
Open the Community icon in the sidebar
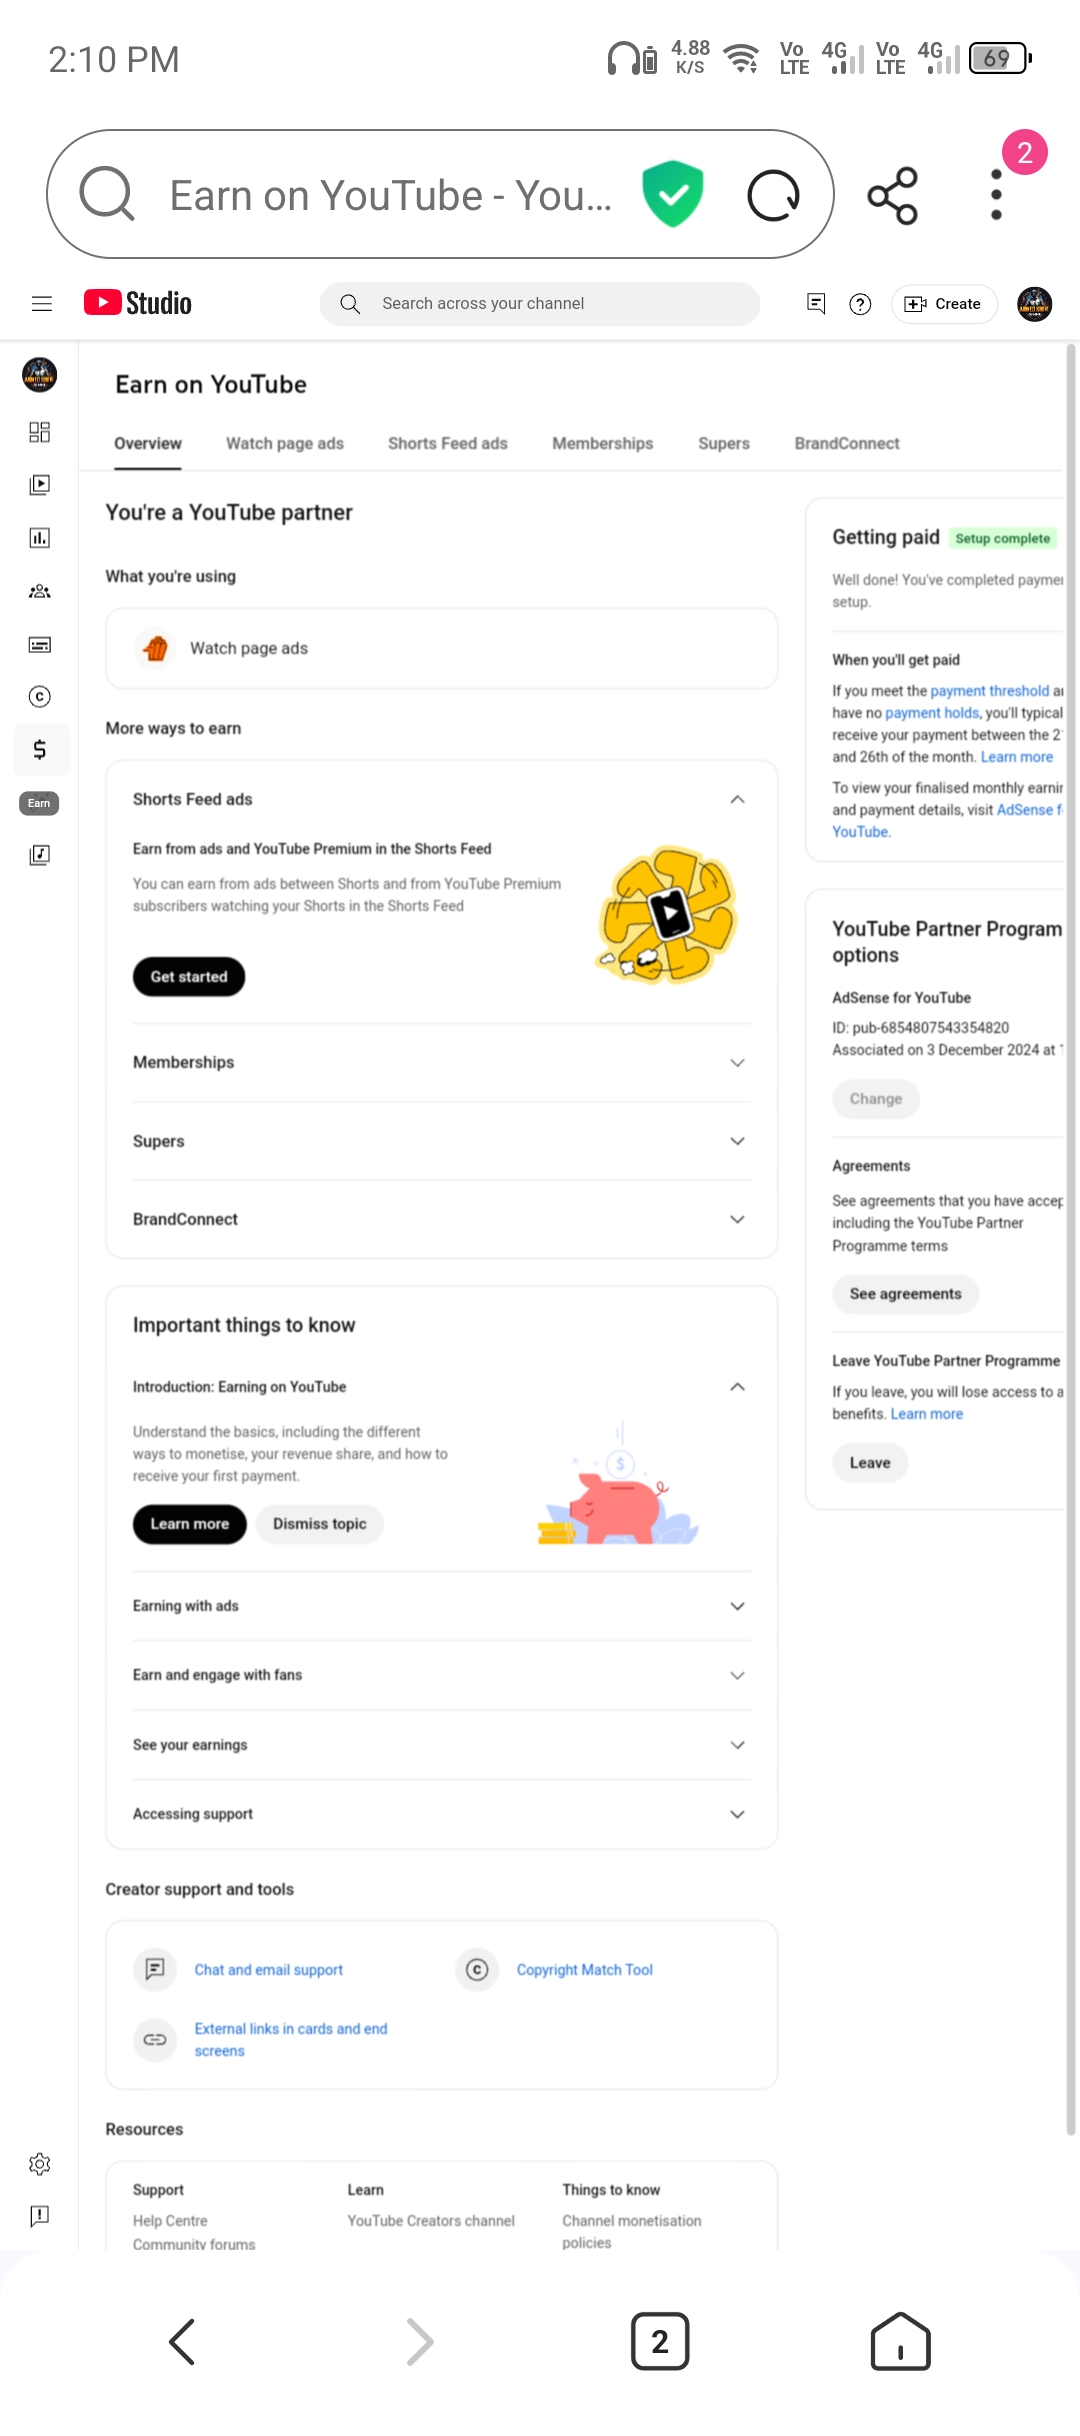39,591
